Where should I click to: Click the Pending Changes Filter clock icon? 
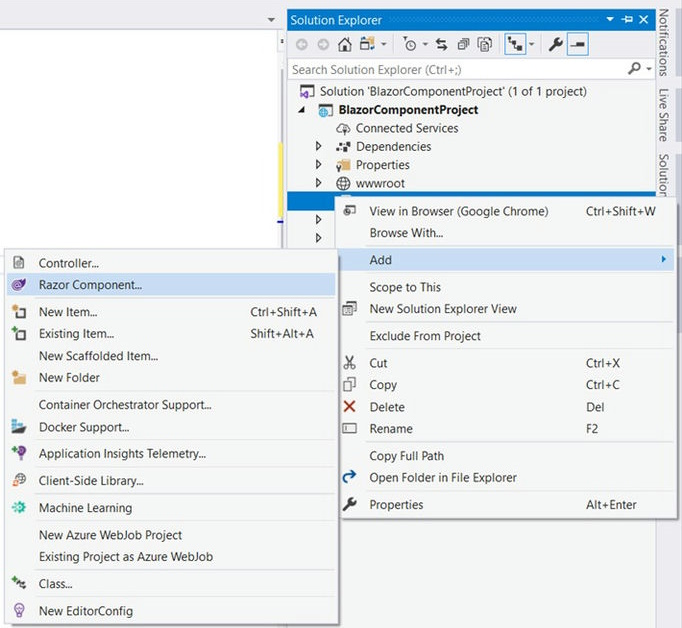coord(409,44)
